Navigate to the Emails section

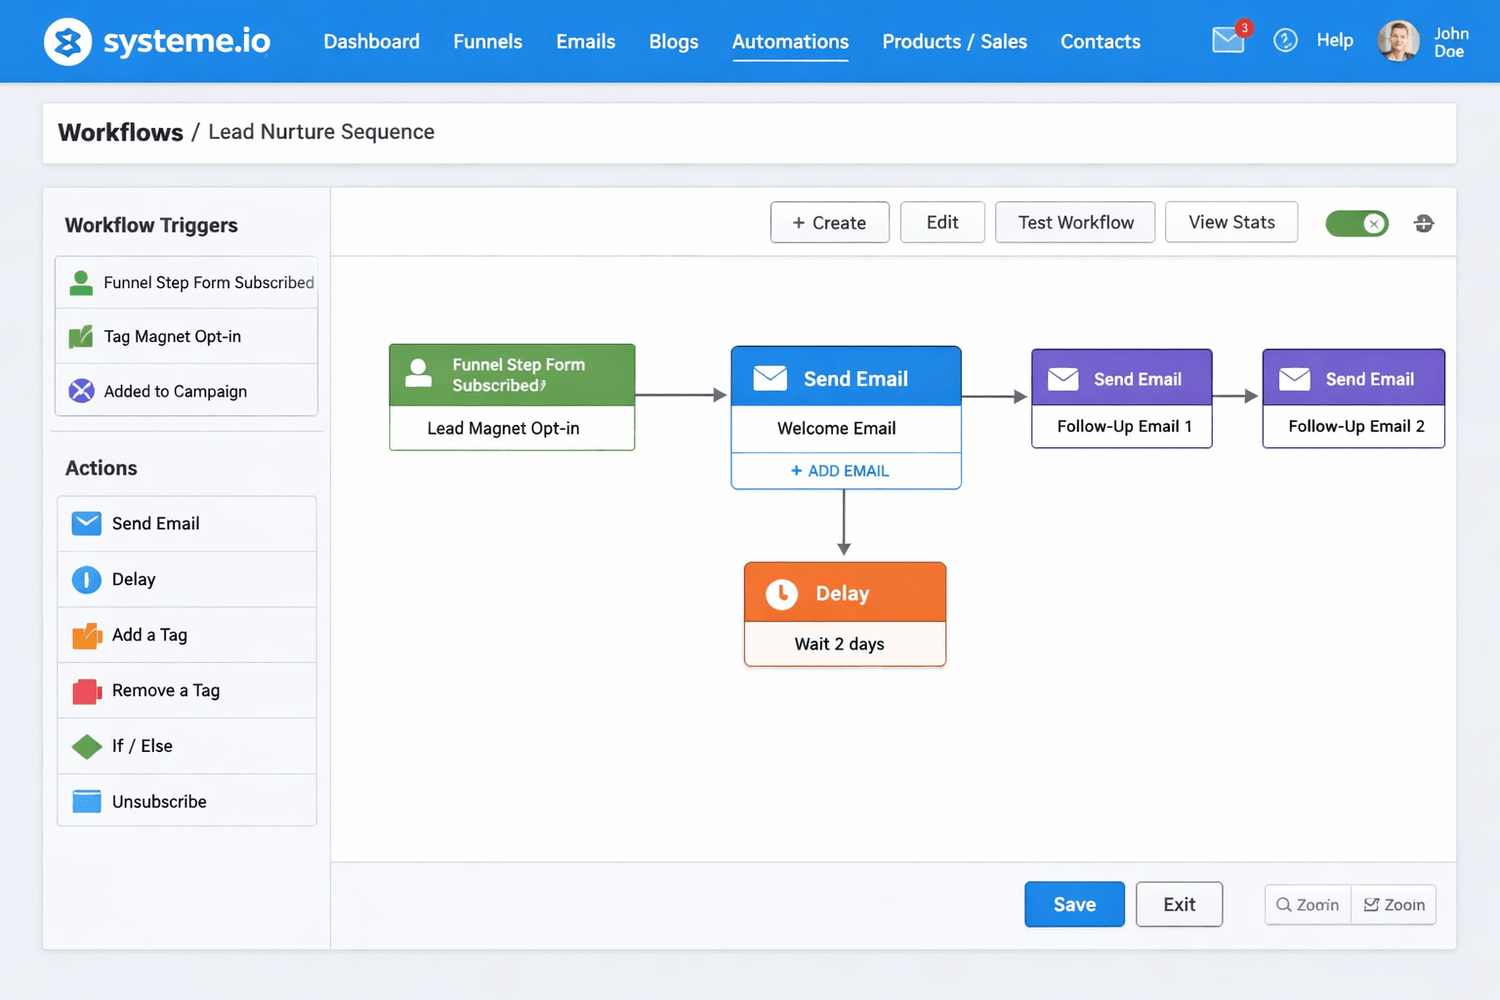(585, 41)
